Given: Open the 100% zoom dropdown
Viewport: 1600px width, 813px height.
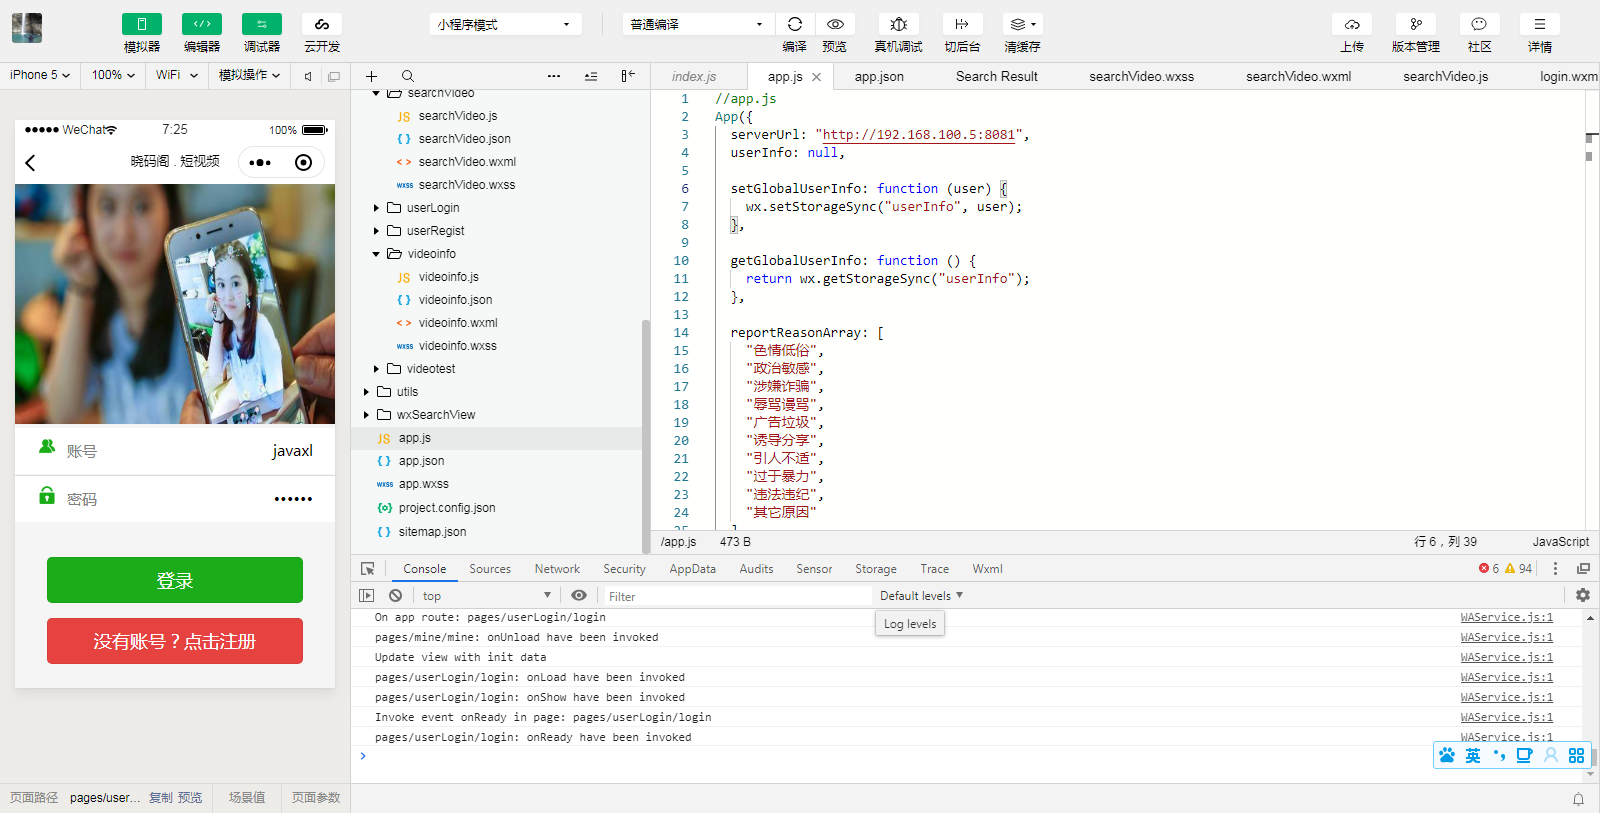Looking at the screenshot, I should click(113, 75).
